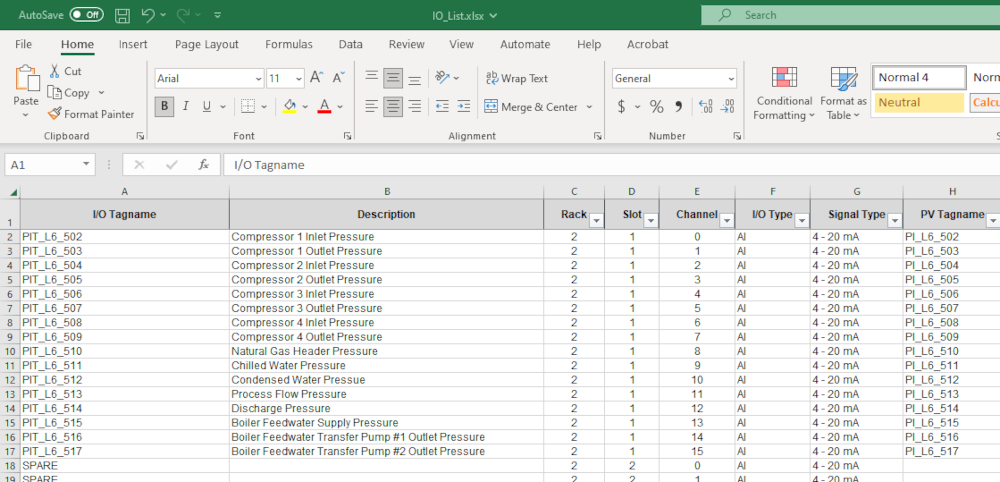Open the font size dropdown
The width and height of the screenshot is (1000, 482).
299,79
